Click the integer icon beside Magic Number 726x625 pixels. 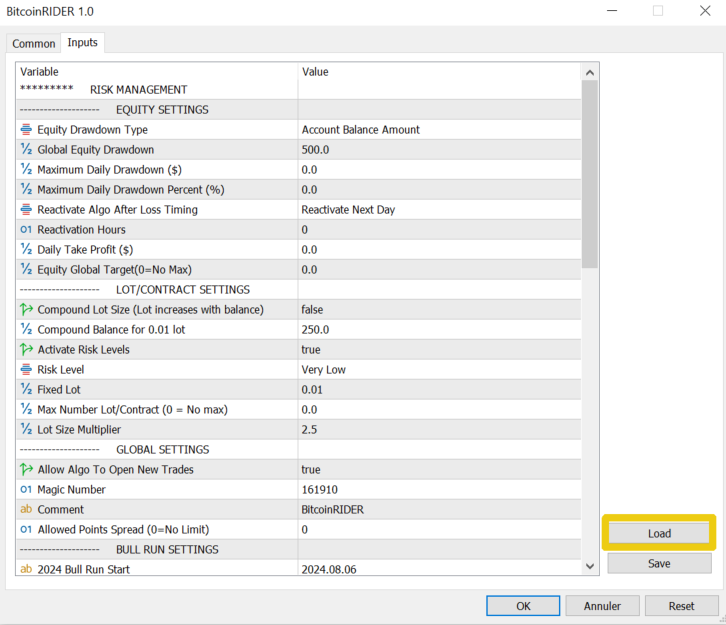[x=26, y=489]
